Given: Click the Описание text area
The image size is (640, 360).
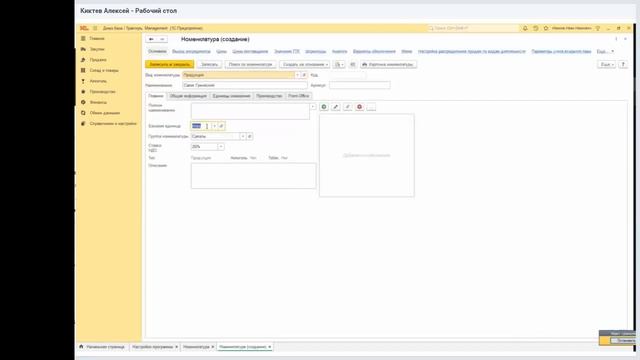Looking at the screenshot, I should tap(253, 176).
